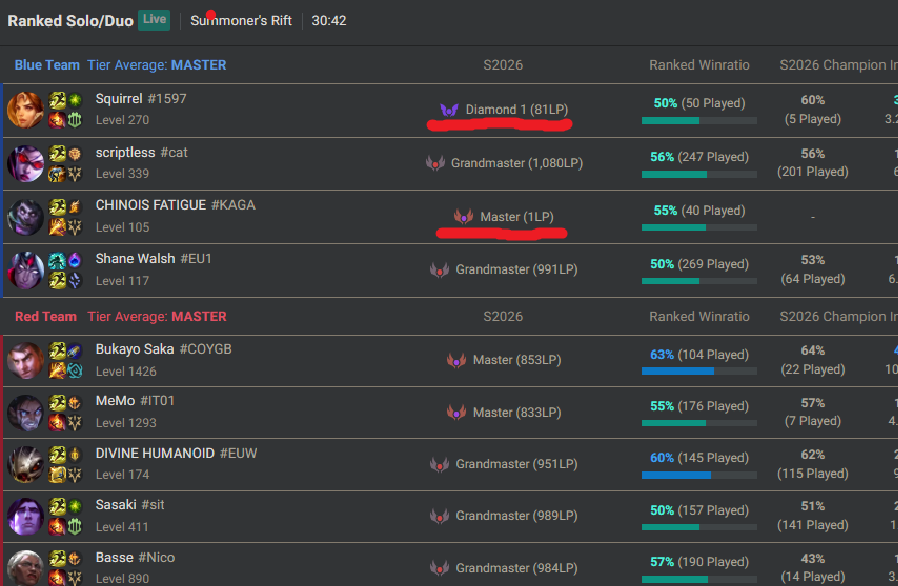Click Basse's champion portrait
The image size is (898, 586).
[25, 567]
